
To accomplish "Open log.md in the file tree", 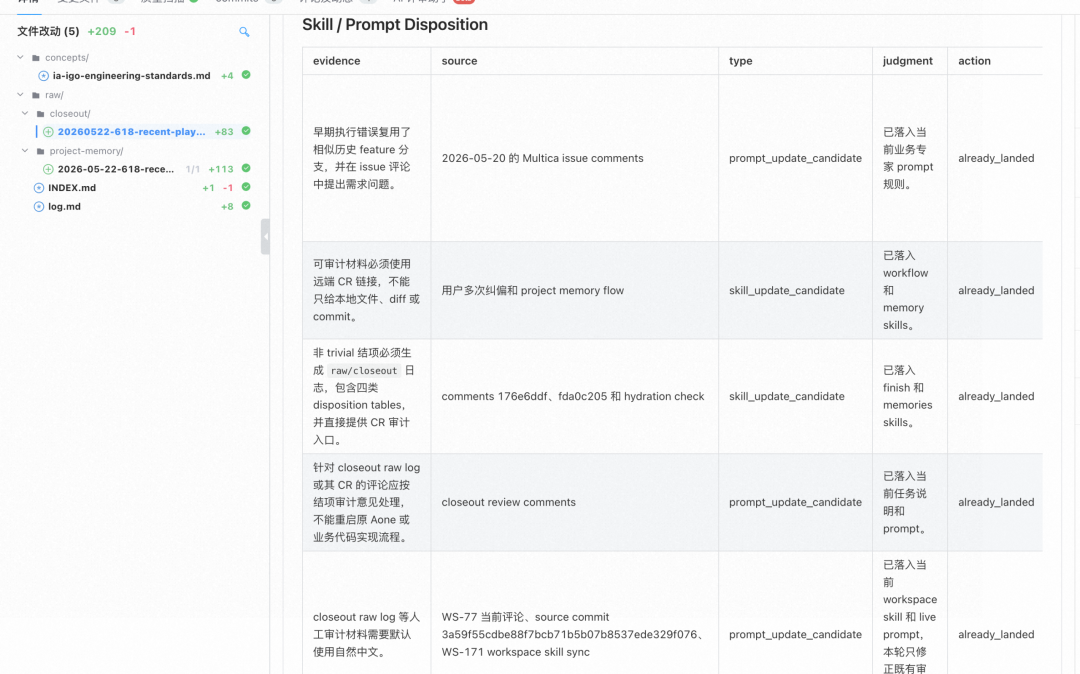I will (x=64, y=207).
